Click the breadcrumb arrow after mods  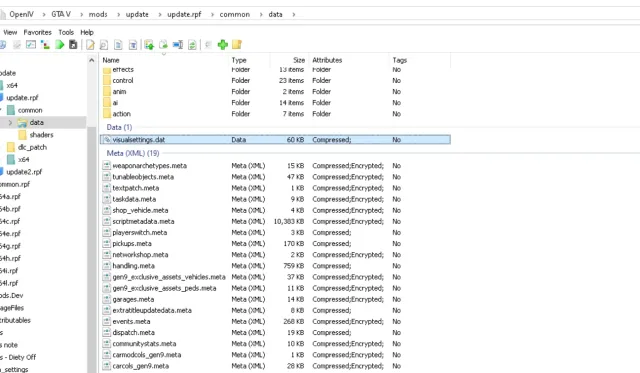(x=118, y=14)
